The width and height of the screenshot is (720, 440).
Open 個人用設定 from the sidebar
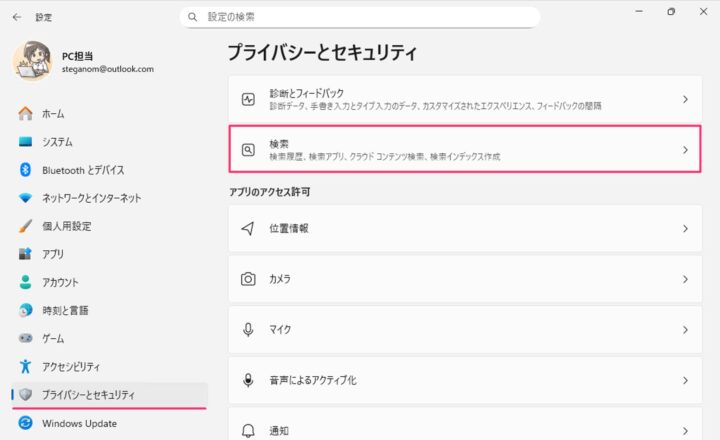(67, 226)
